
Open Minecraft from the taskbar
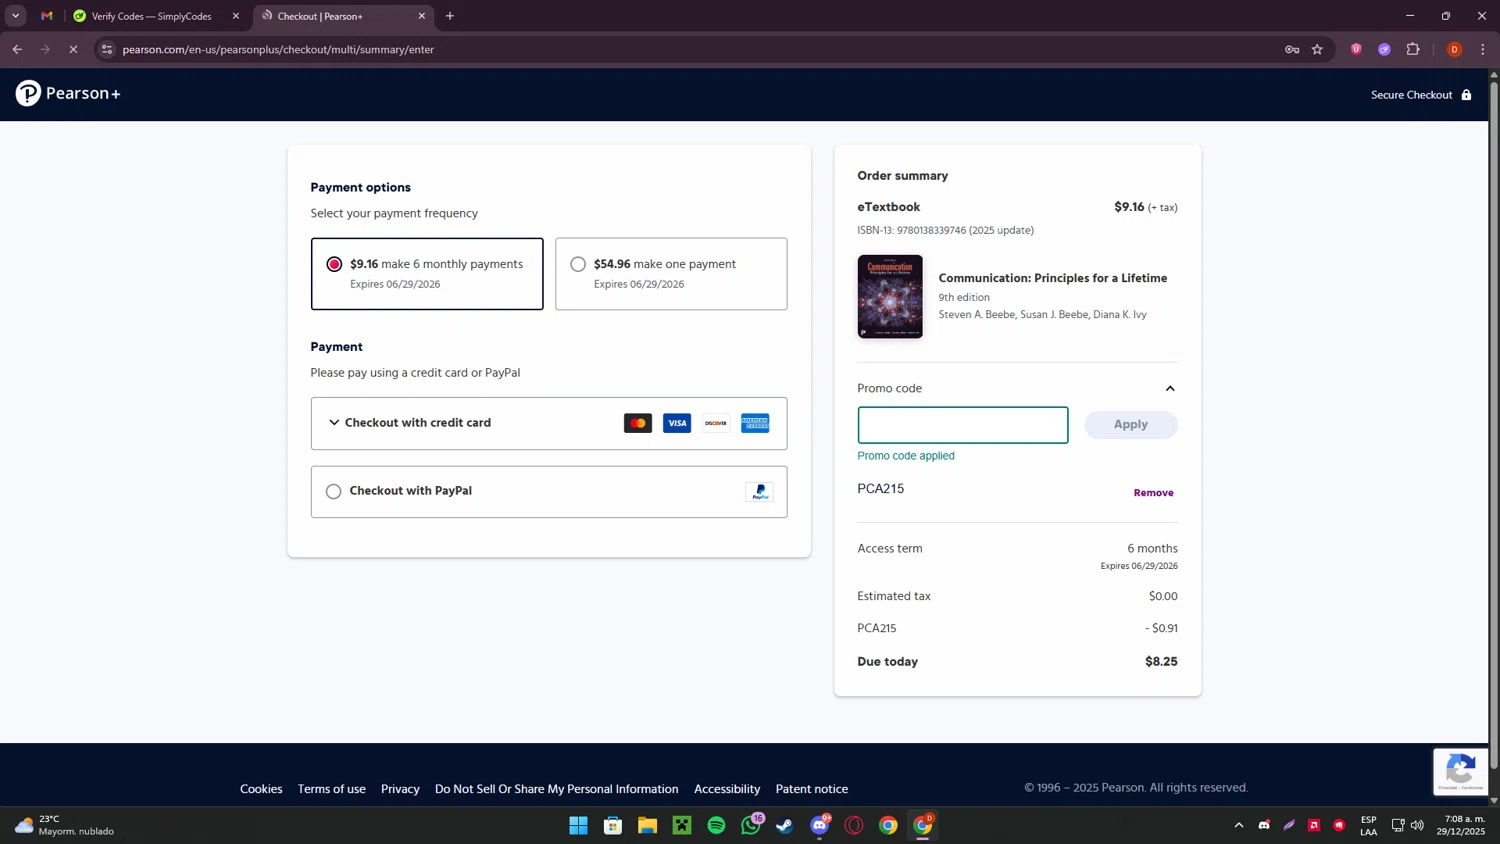point(682,825)
